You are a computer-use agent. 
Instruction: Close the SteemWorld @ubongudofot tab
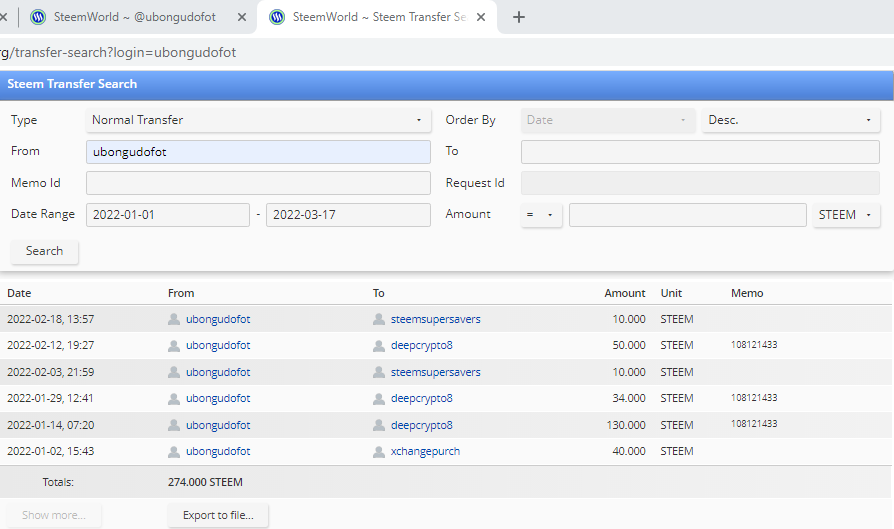242,17
